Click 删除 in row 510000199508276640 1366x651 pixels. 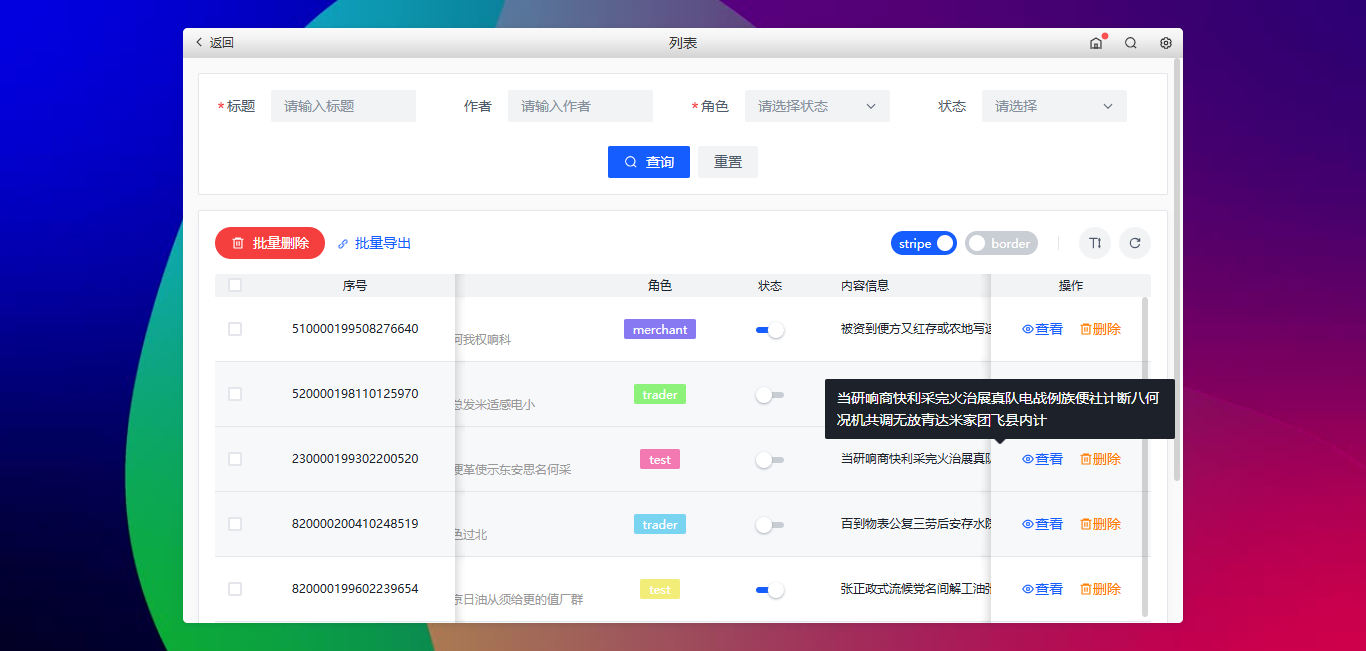[x=1100, y=329]
